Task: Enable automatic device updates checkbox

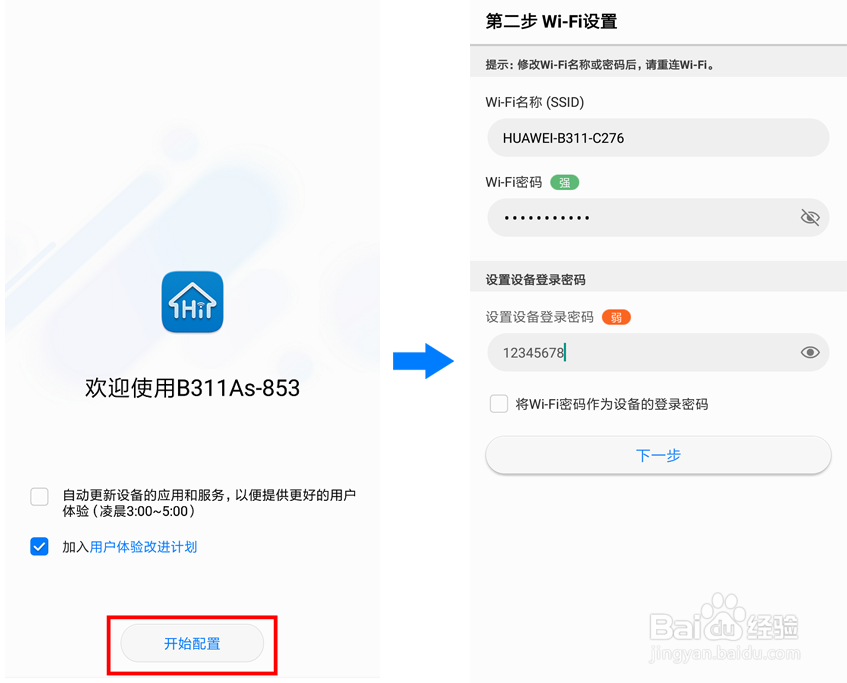Action: 39,495
